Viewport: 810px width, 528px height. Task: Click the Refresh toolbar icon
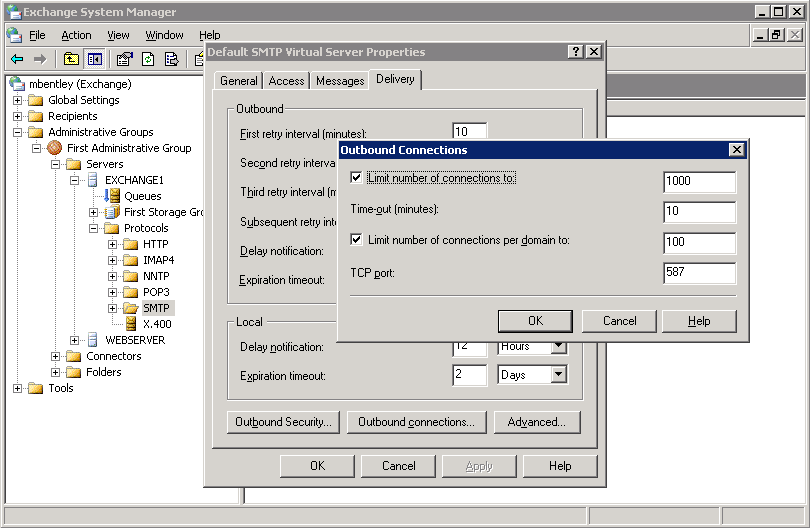pyautogui.click(x=148, y=59)
